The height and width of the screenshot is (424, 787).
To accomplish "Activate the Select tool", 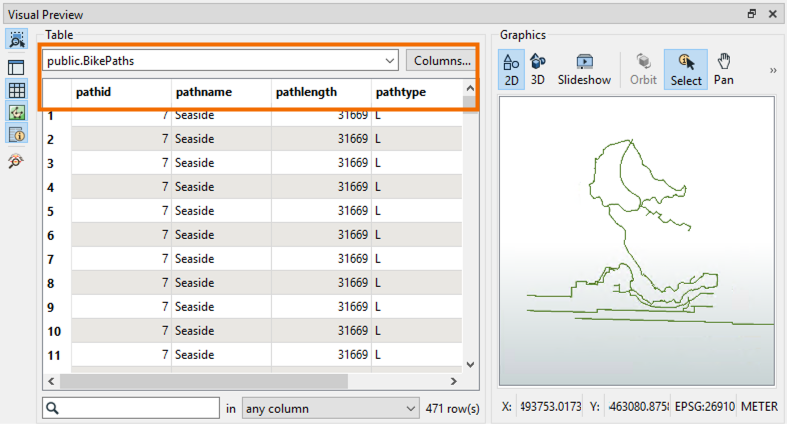I will (686, 70).
